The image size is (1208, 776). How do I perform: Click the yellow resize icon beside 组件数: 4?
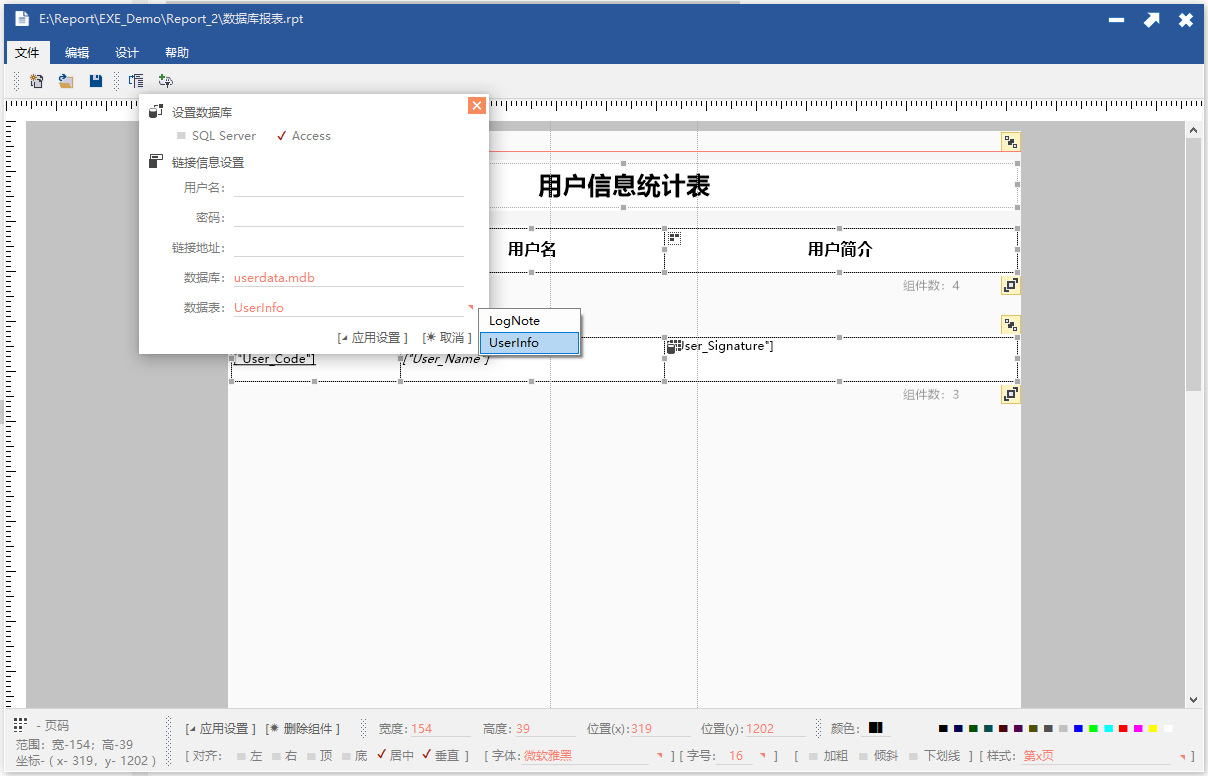[x=1010, y=286]
